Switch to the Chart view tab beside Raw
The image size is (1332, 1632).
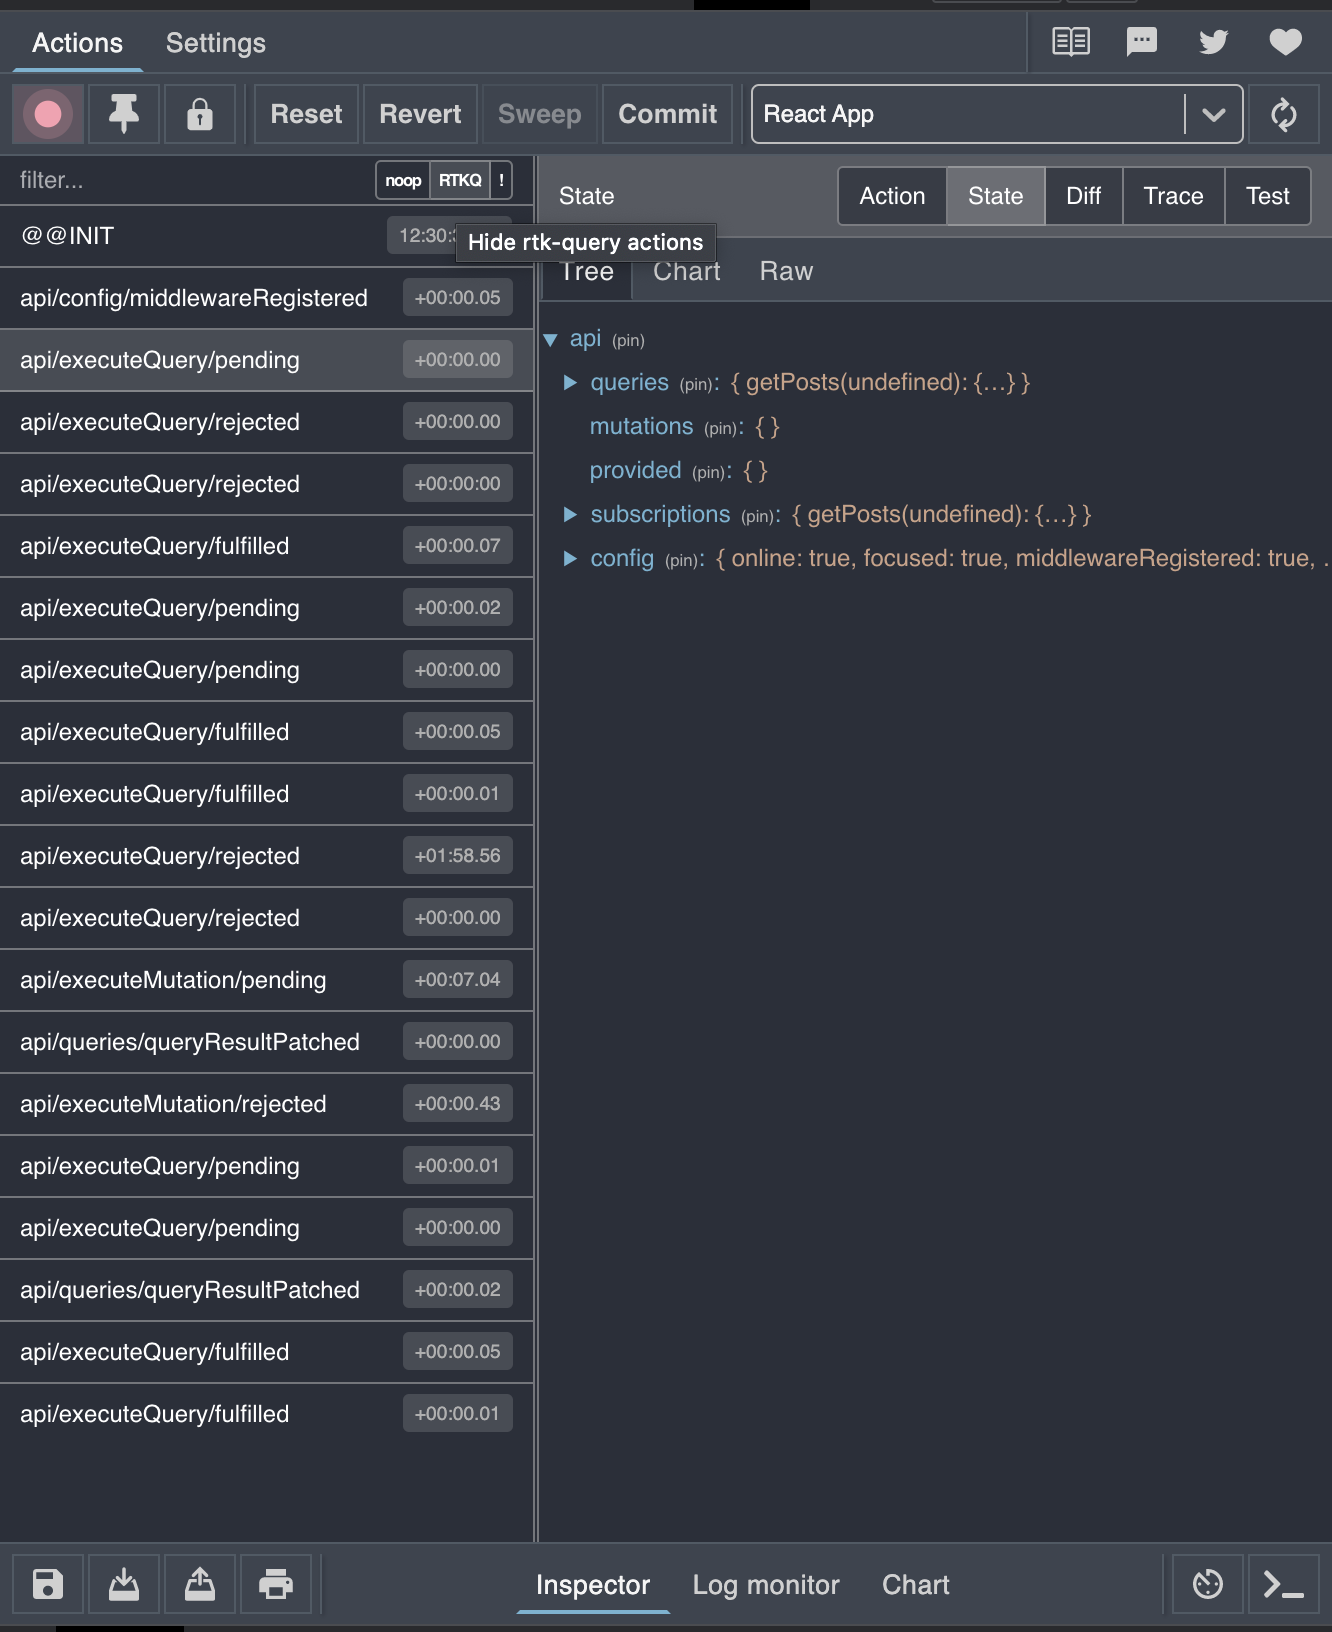(x=687, y=271)
